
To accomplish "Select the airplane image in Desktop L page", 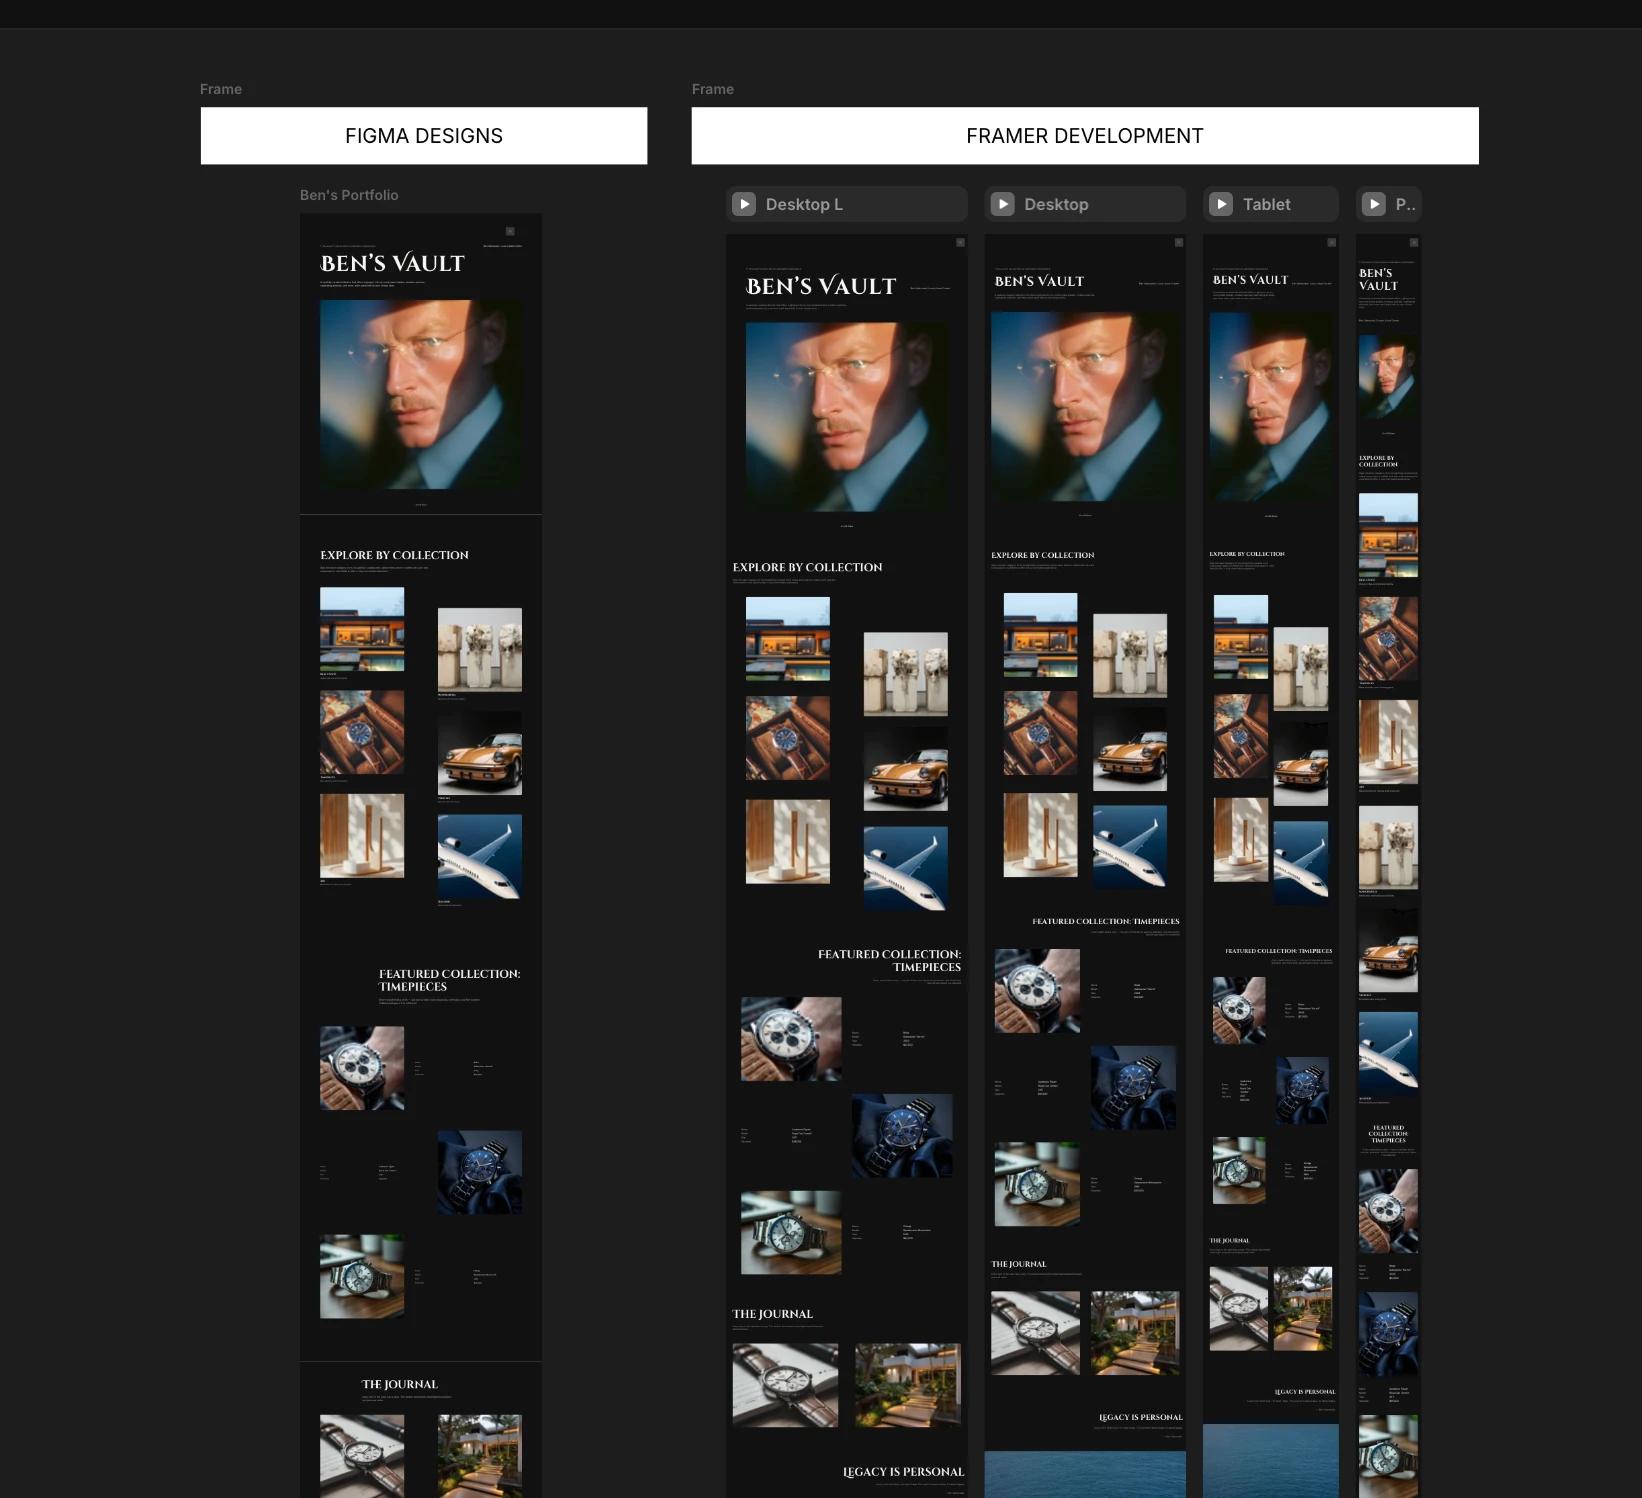I will point(906,868).
